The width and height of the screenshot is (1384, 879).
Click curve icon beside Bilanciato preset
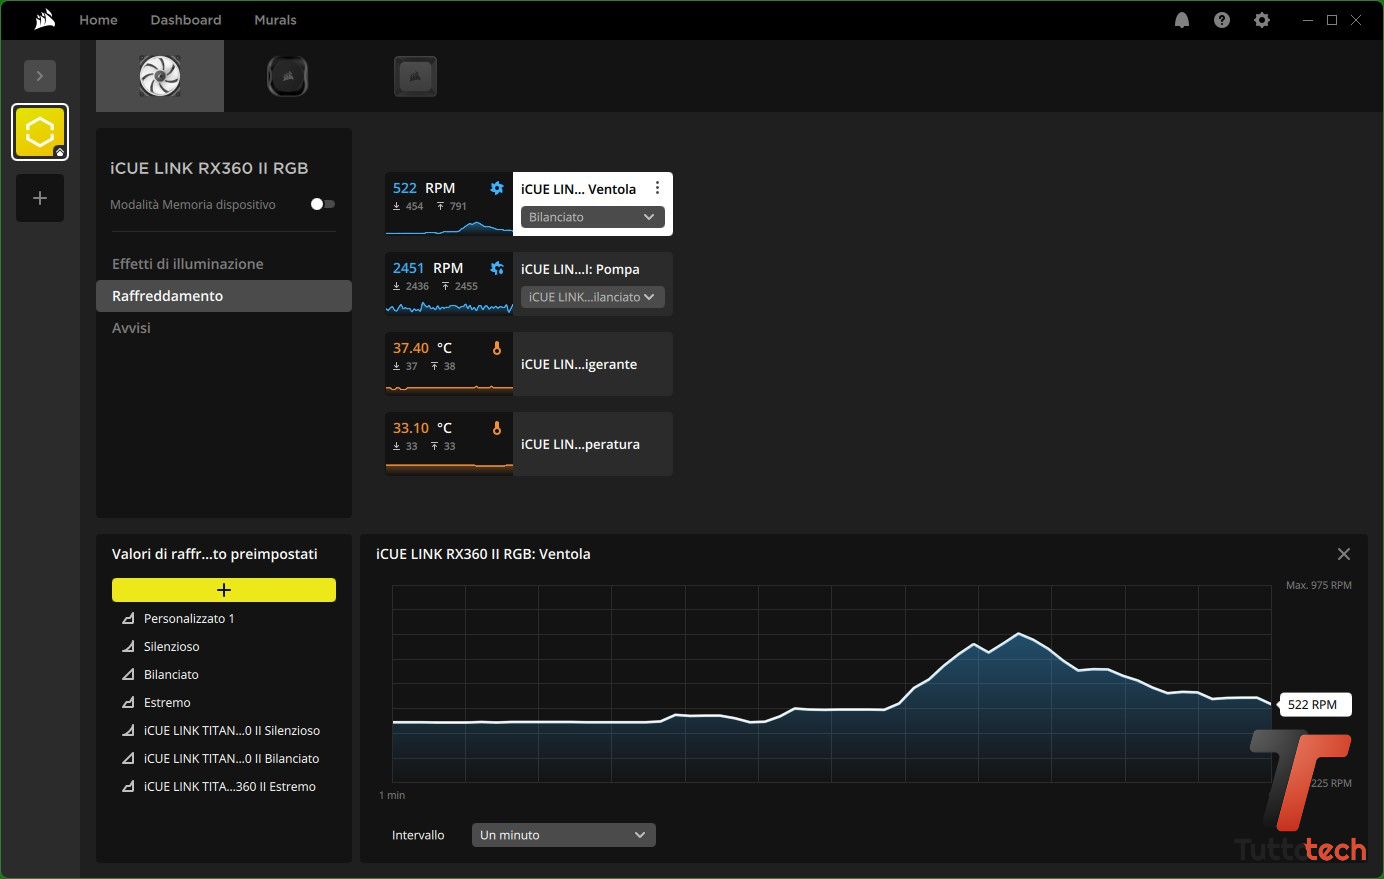[128, 675]
